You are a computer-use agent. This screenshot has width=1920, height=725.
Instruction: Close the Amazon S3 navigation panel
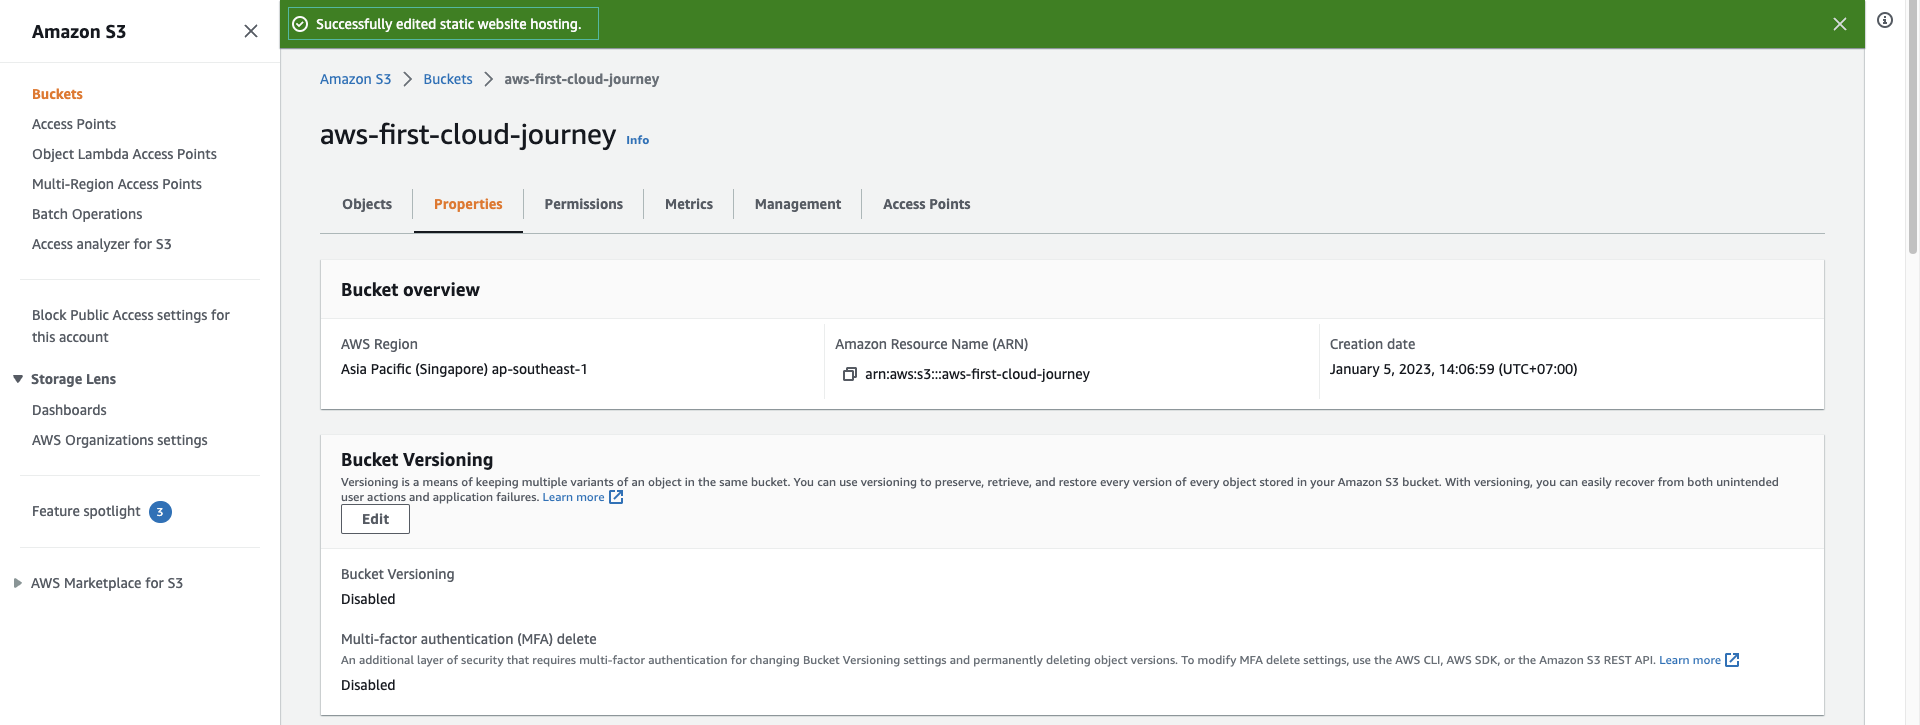pyautogui.click(x=251, y=31)
